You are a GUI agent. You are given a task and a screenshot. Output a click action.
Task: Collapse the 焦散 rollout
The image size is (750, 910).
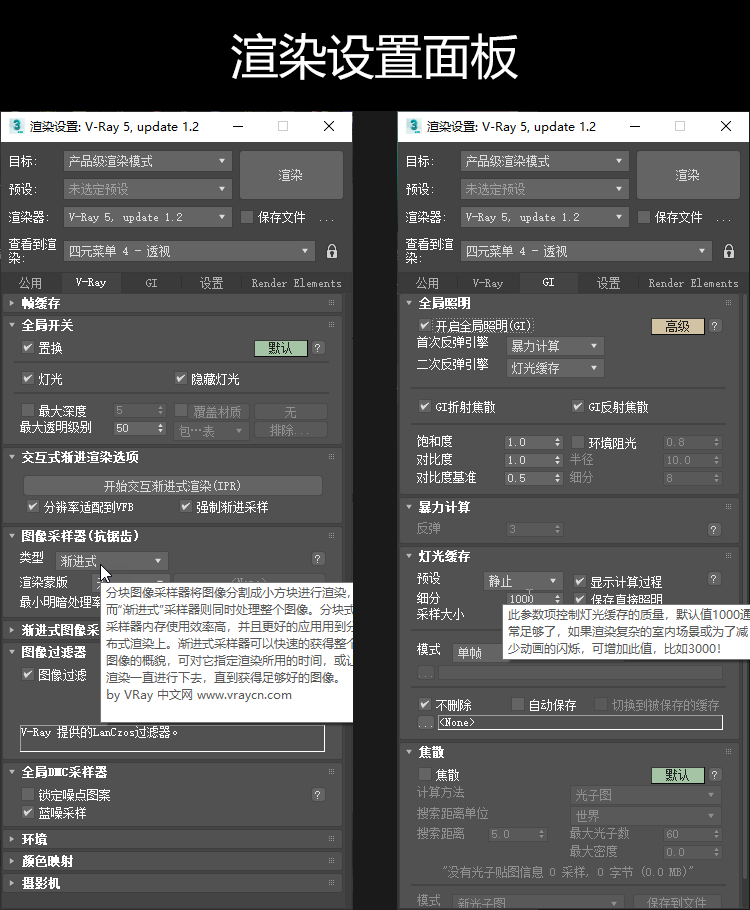(409, 752)
